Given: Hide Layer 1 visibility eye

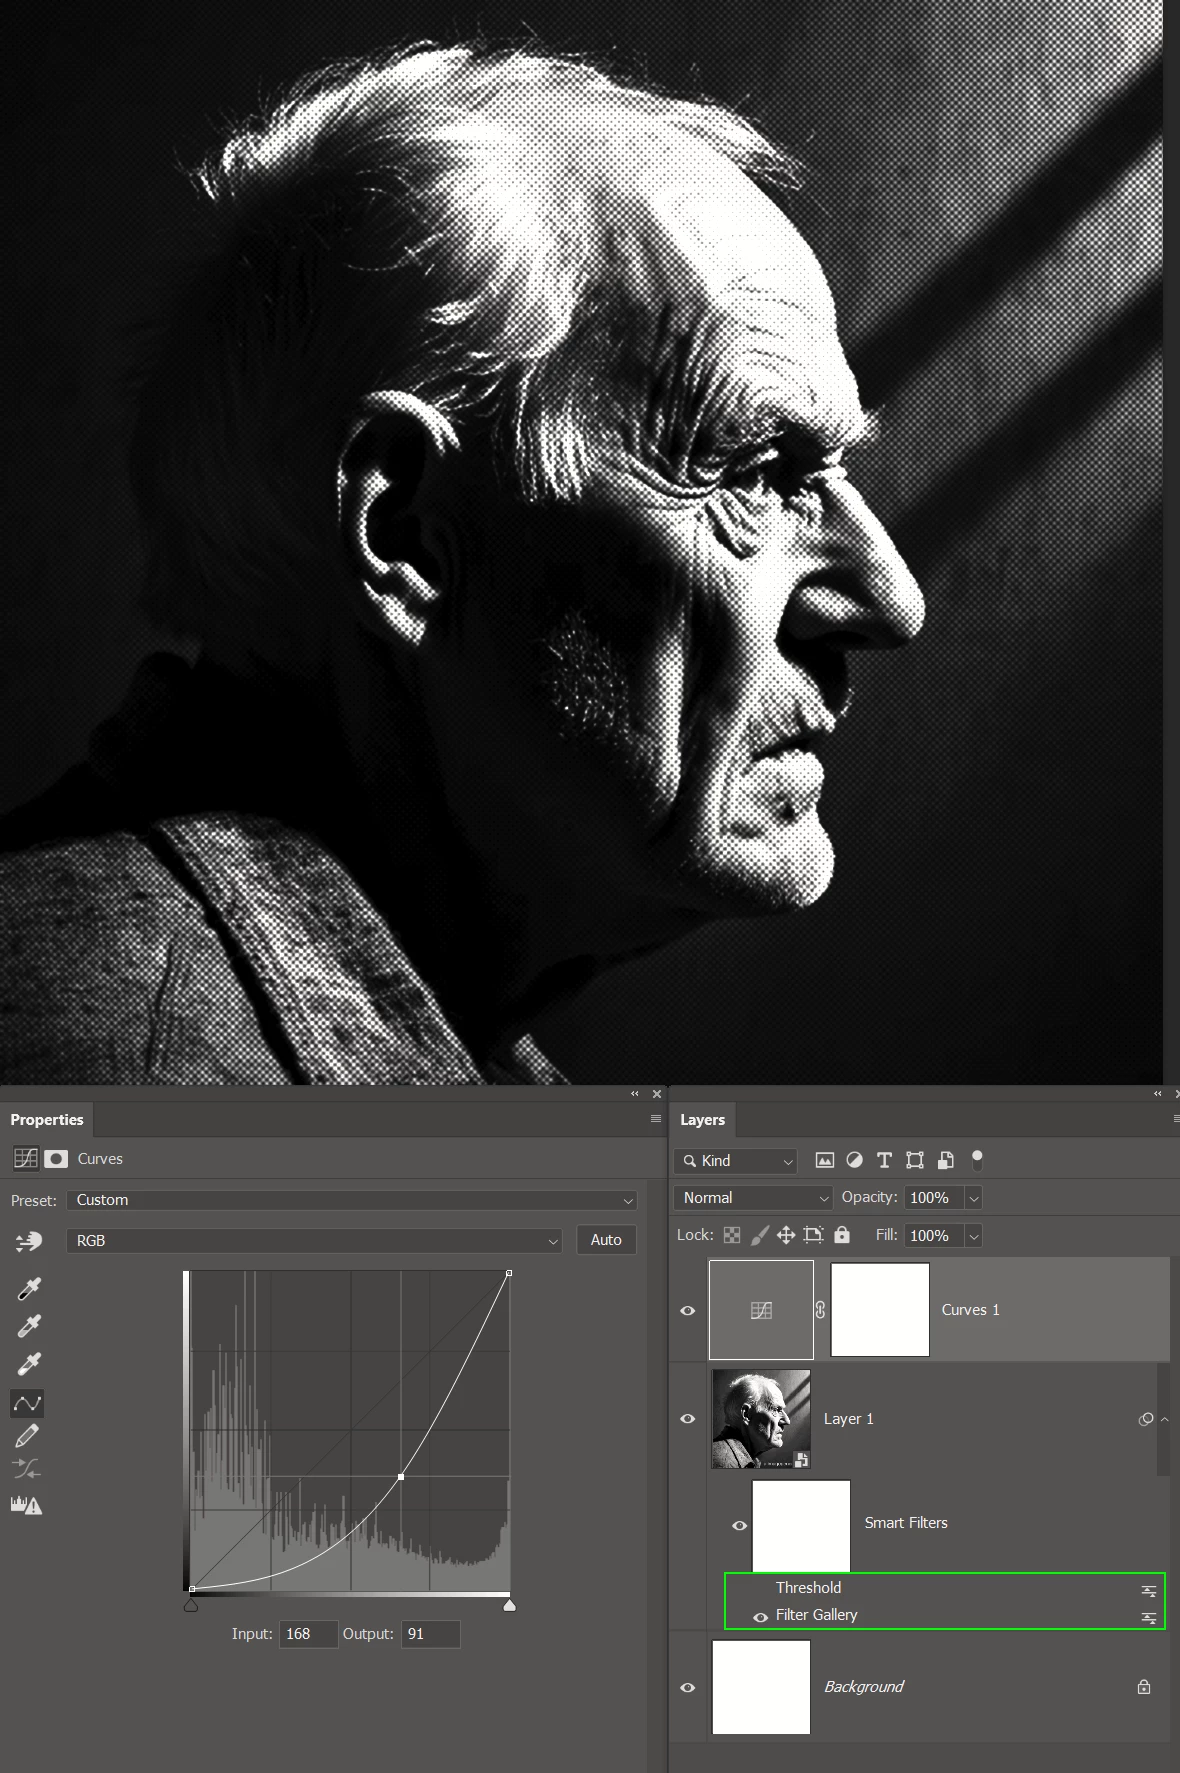Looking at the screenshot, I should coord(688,1419).
